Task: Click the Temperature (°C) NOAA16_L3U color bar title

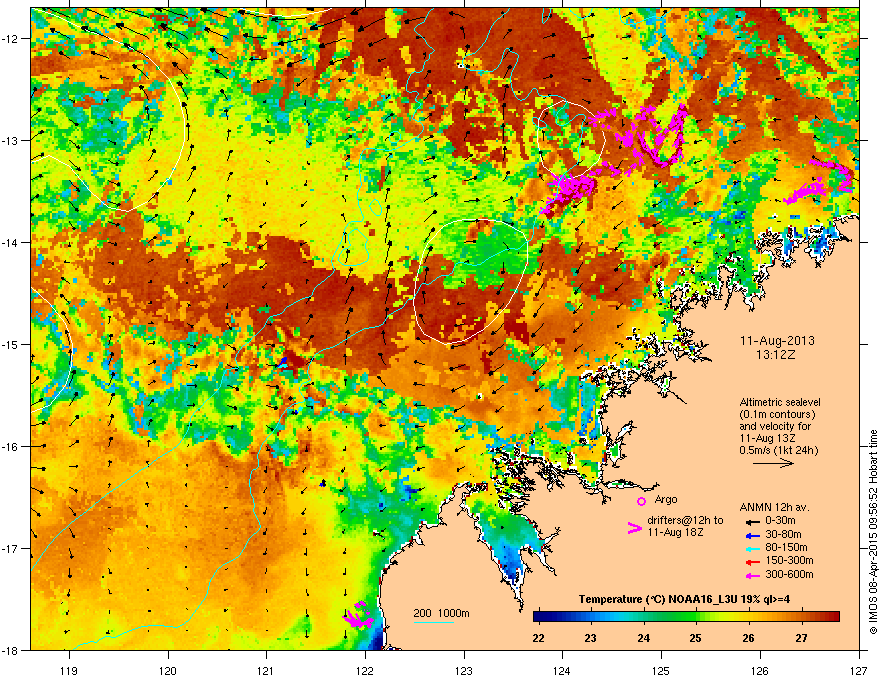Action: [684, 599]
